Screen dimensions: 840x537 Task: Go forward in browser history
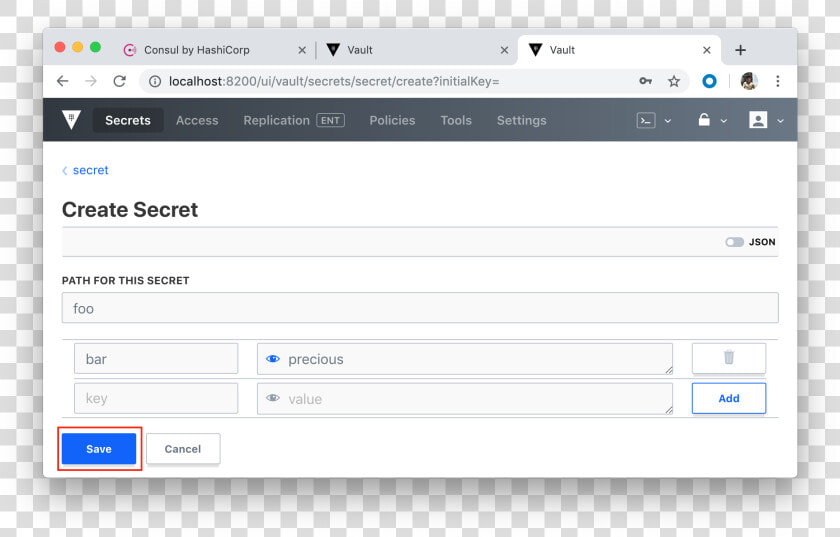coord(91,81)
